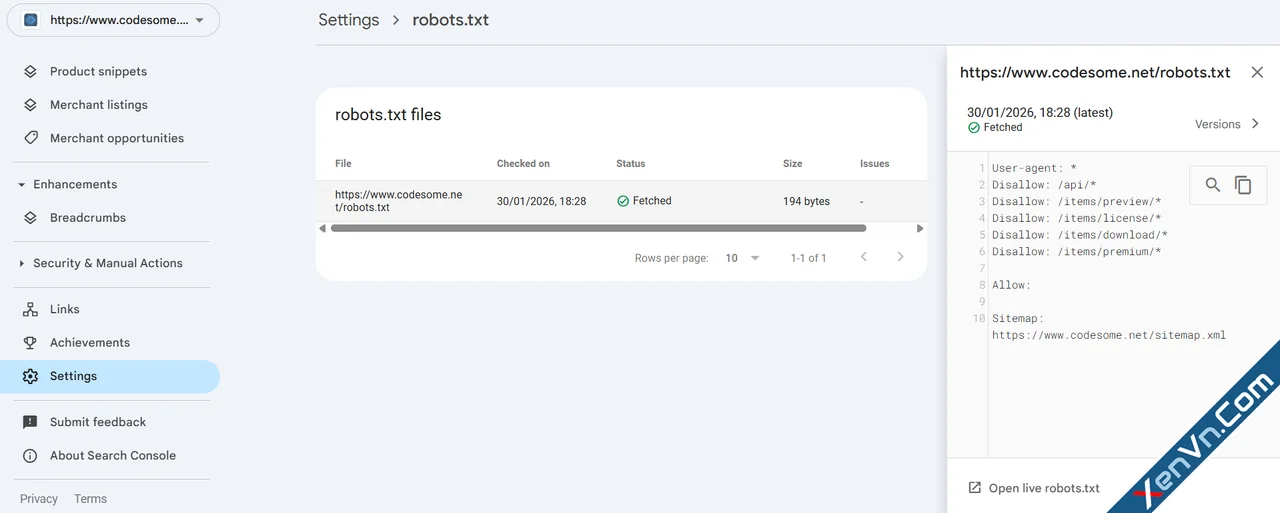Image resolution: width=1280 pixels, height=513 pixels.
Task: Open About Search Console
Action: (113, 456)
